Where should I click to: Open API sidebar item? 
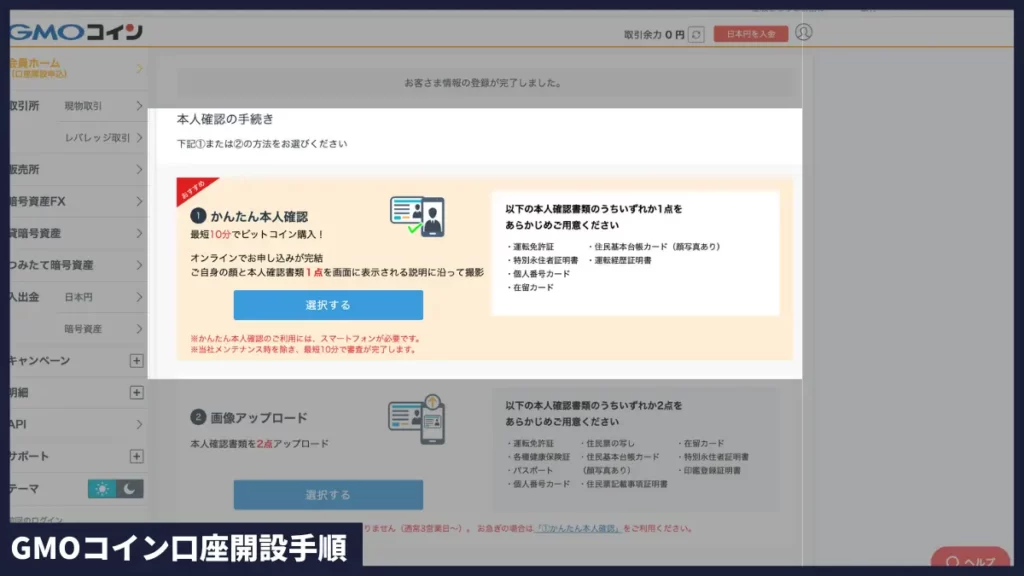tap(18, 424)
